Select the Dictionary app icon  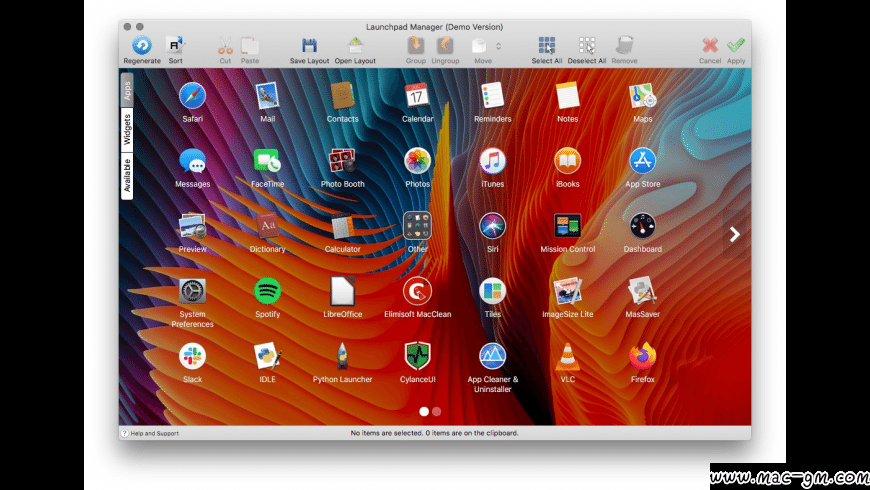coord(267,226)
